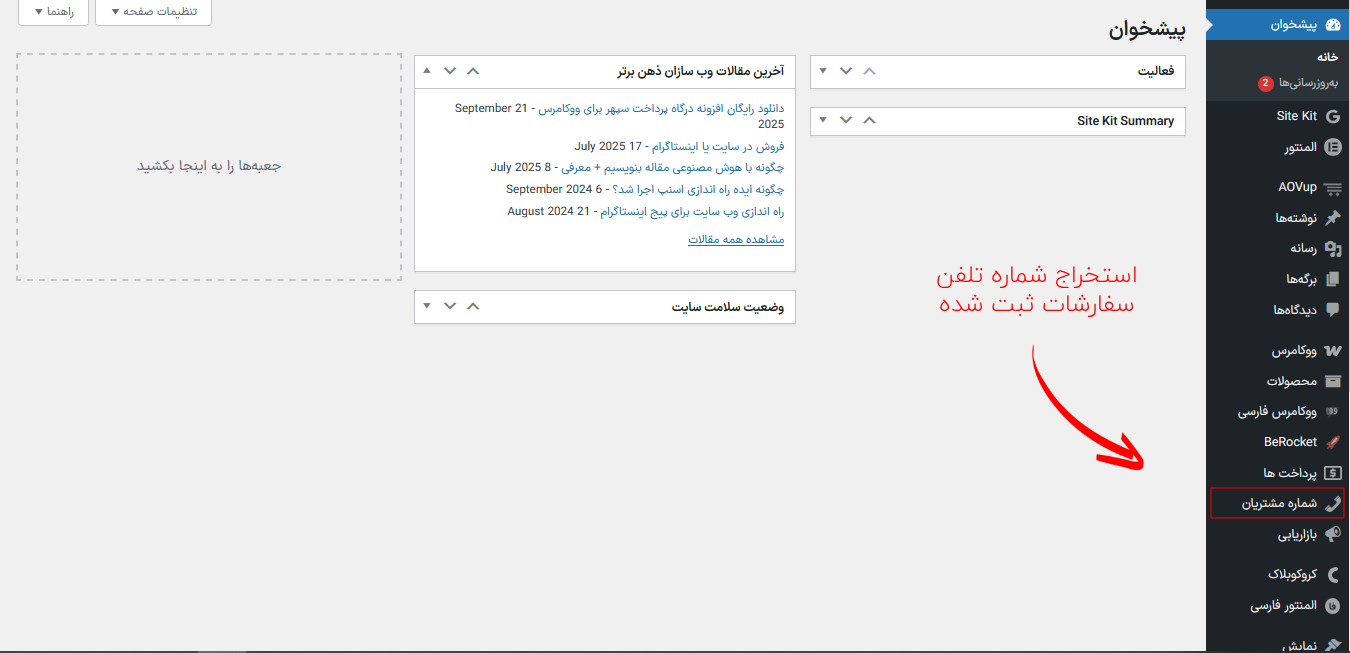Click the AOVup cart icon
The image size is (1350, 653).
1332,187
